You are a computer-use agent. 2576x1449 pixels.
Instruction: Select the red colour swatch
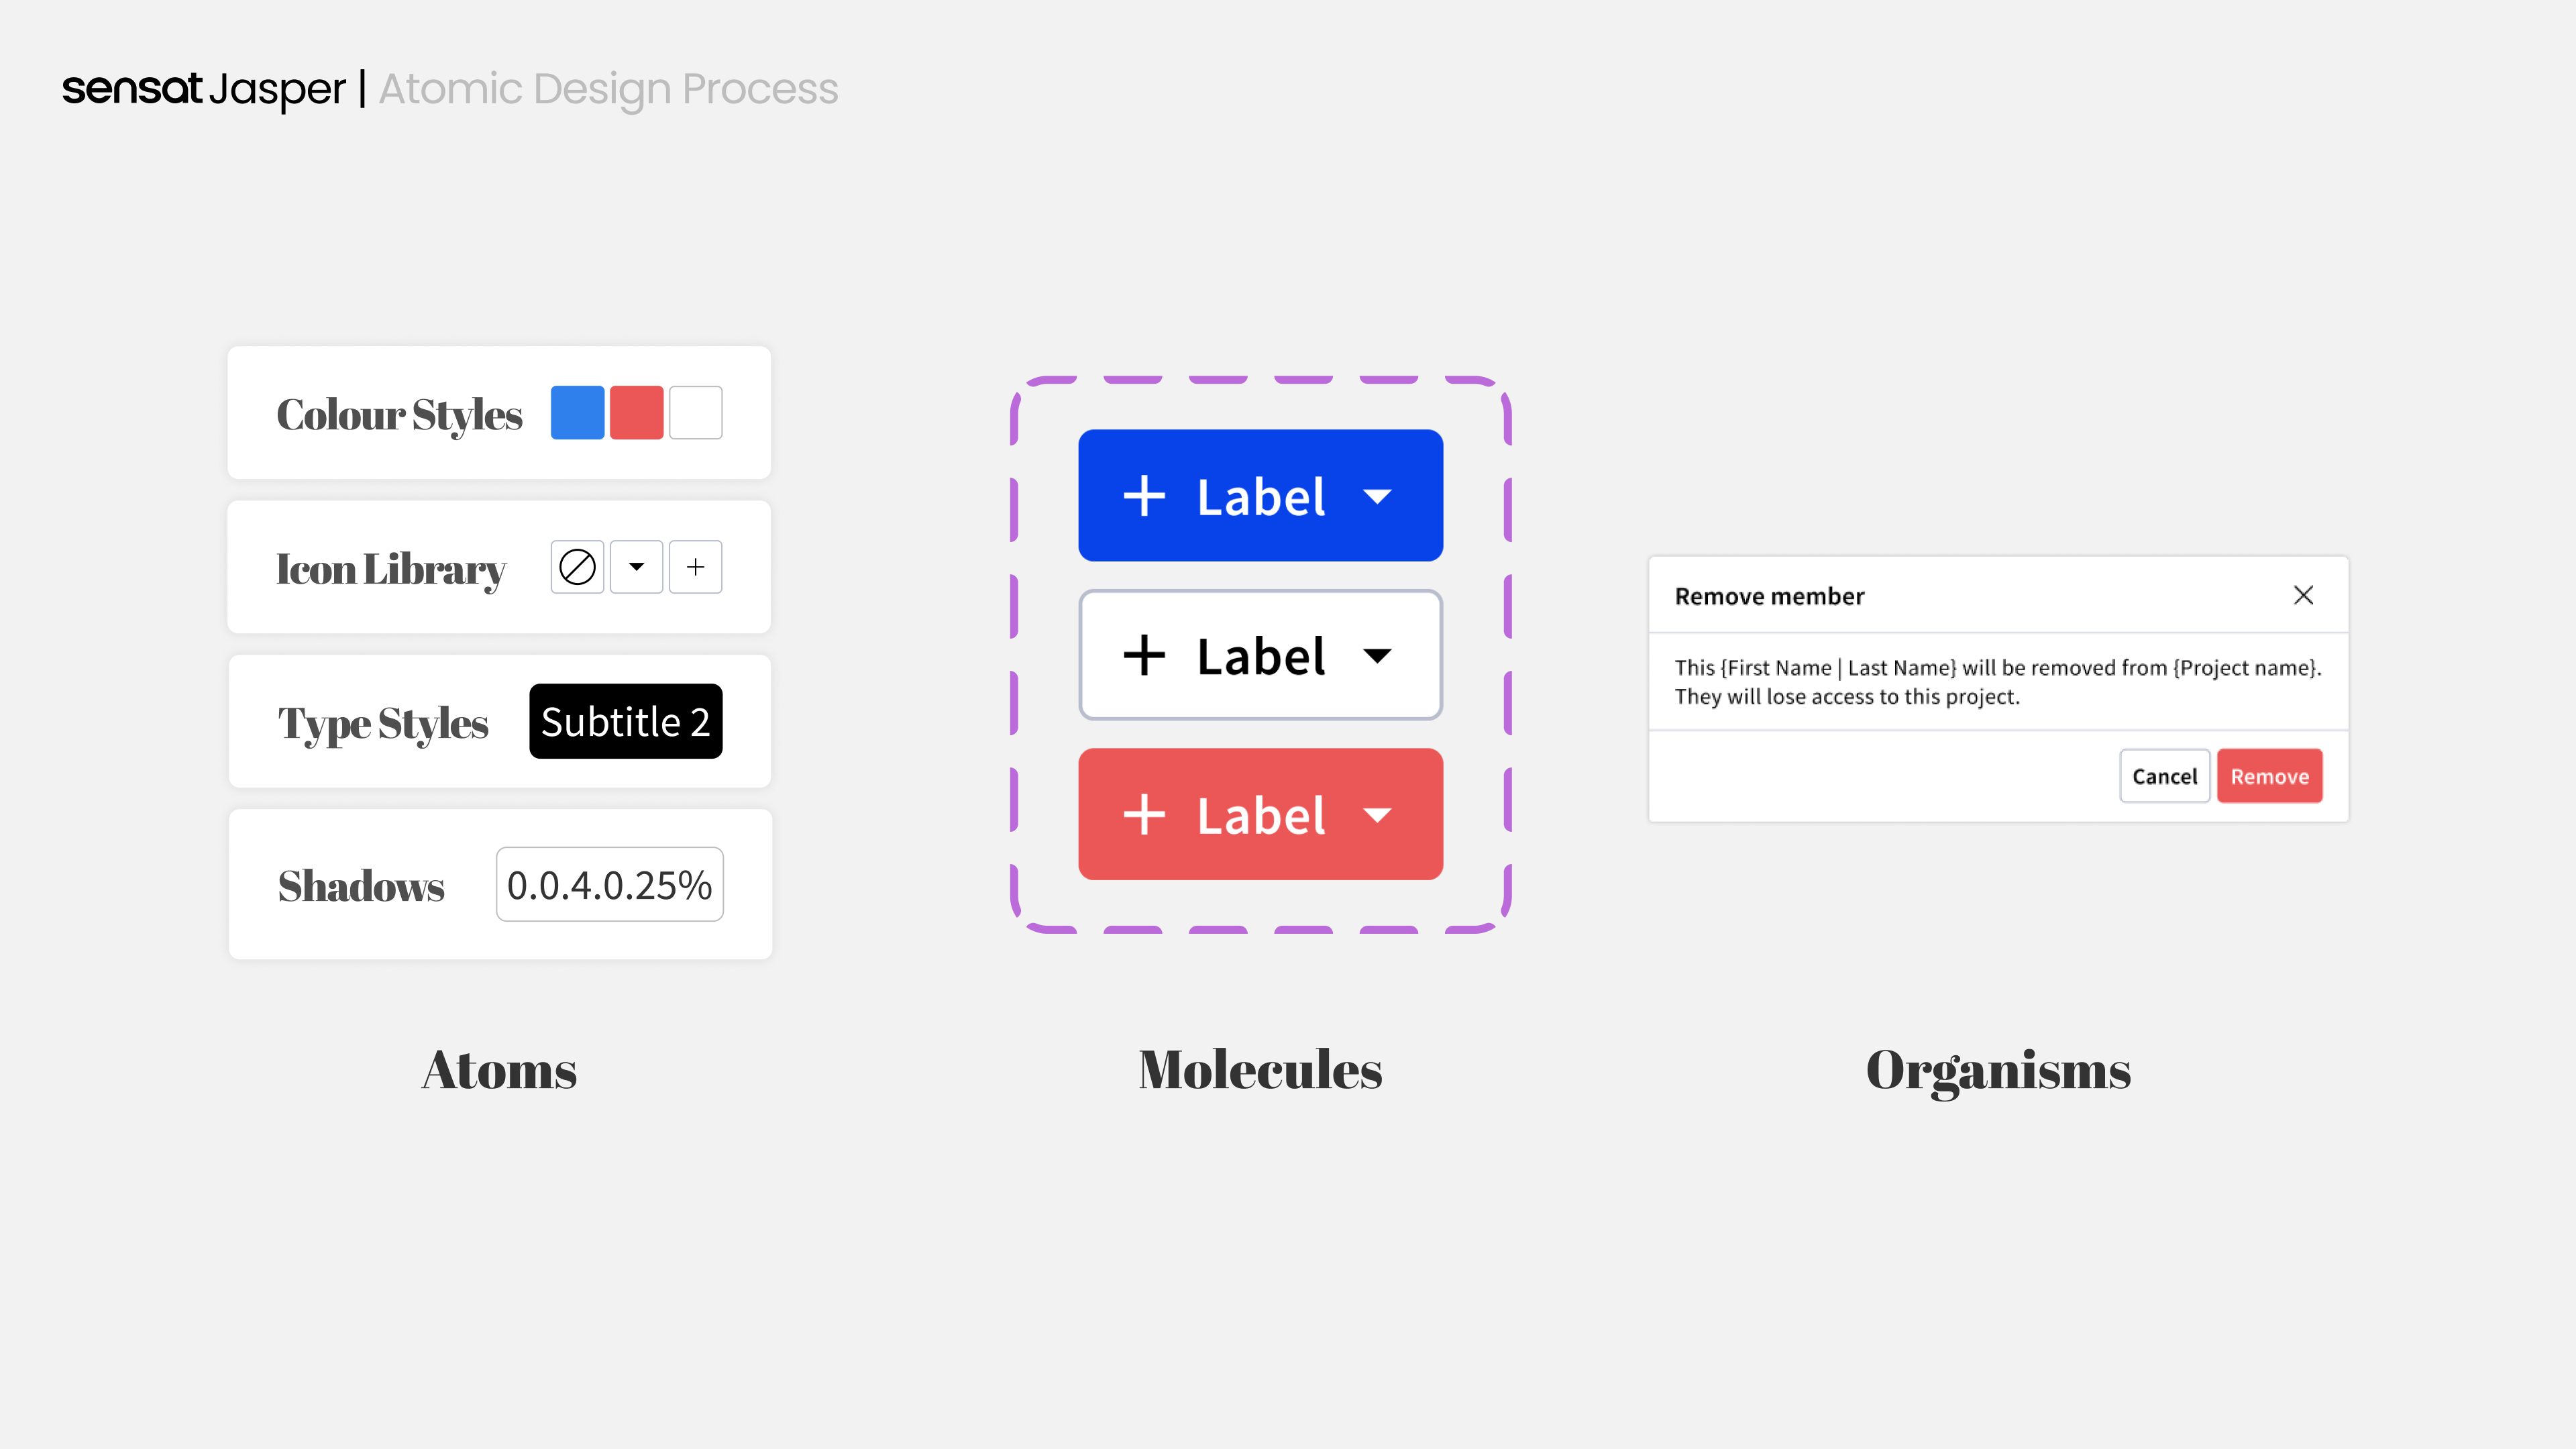(636, 412)
